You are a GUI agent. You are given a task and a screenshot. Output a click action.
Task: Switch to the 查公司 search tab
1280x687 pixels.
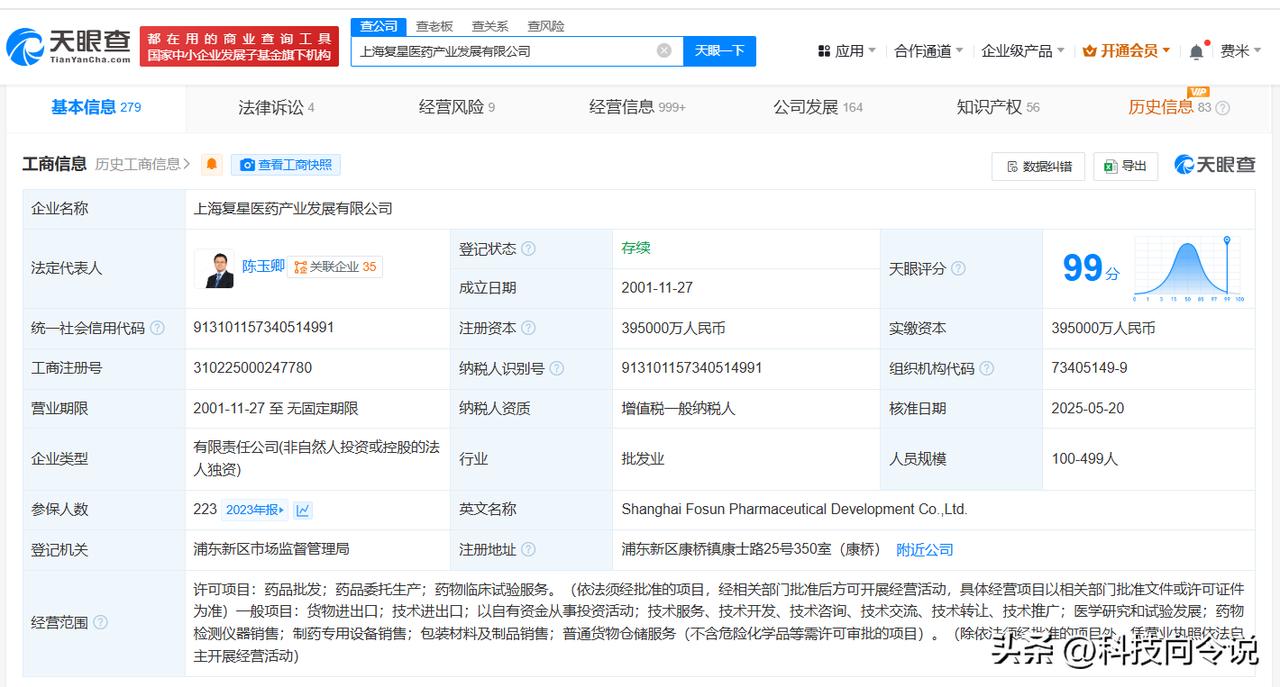378,26
